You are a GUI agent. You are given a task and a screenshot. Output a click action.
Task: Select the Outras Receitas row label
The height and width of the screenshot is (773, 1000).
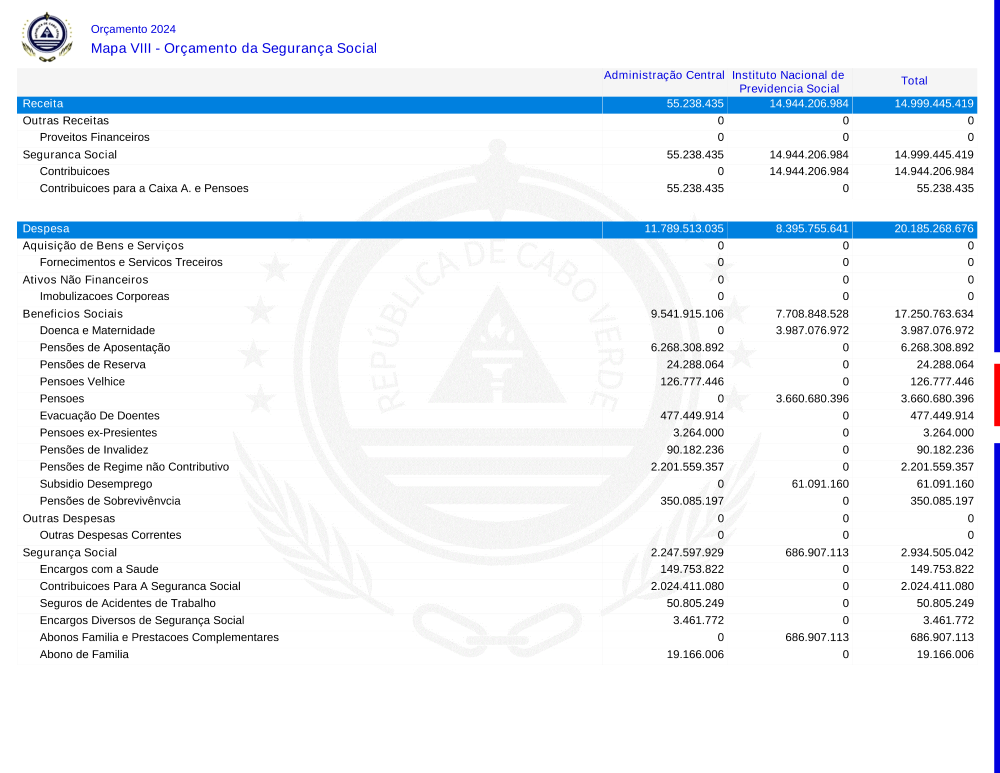pos(66,120)
